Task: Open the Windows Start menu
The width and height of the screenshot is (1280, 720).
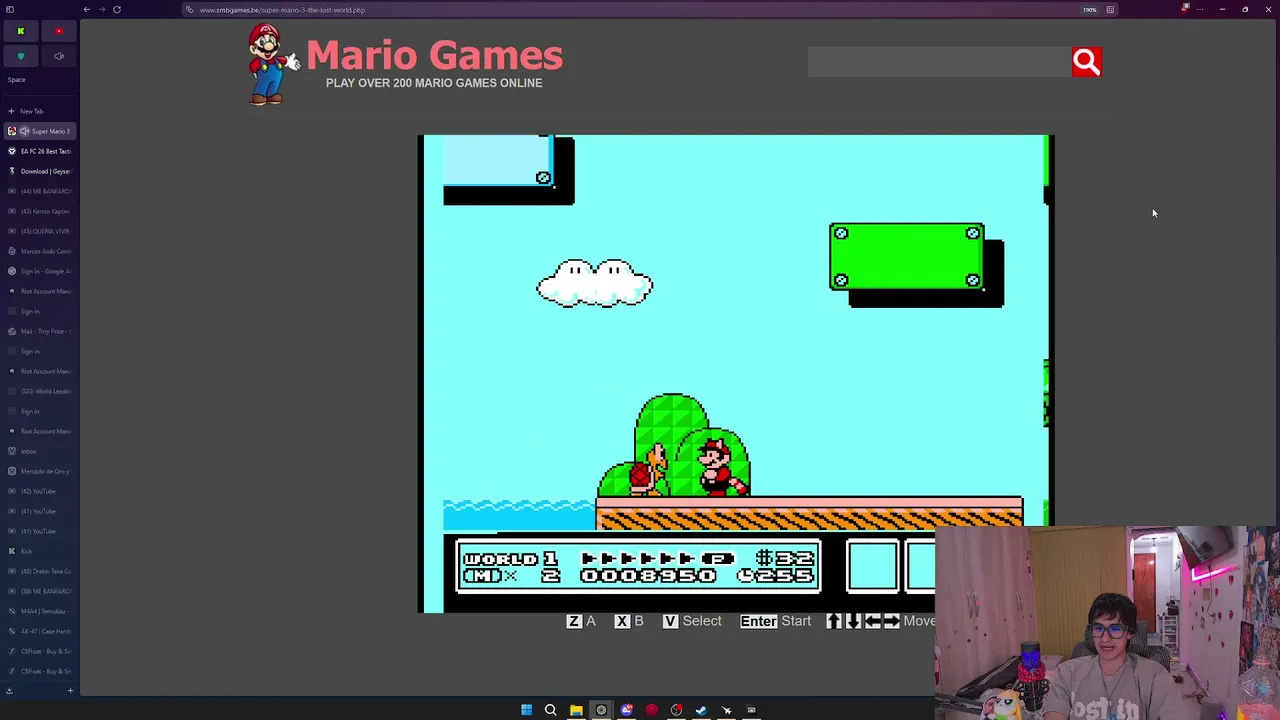Action: click(x=526, y=710)
